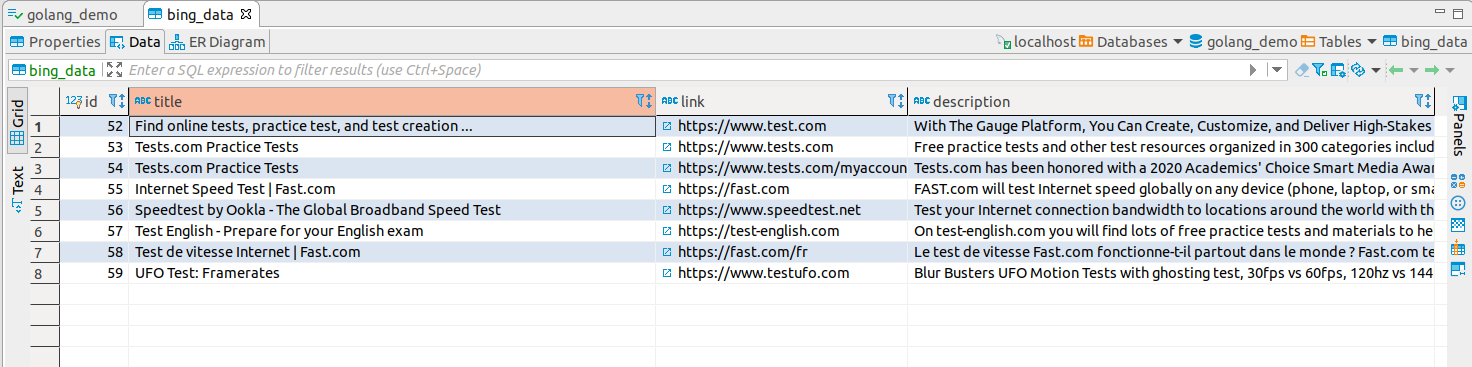
Task: Select row header number 1
Action: tap(44, 126)
